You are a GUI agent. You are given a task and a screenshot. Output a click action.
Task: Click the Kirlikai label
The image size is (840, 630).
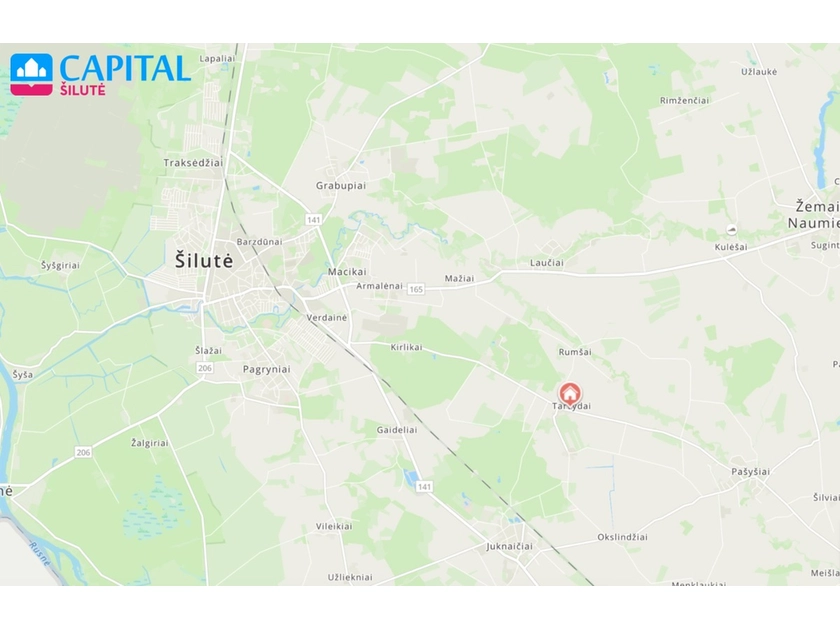pos(406,347)
